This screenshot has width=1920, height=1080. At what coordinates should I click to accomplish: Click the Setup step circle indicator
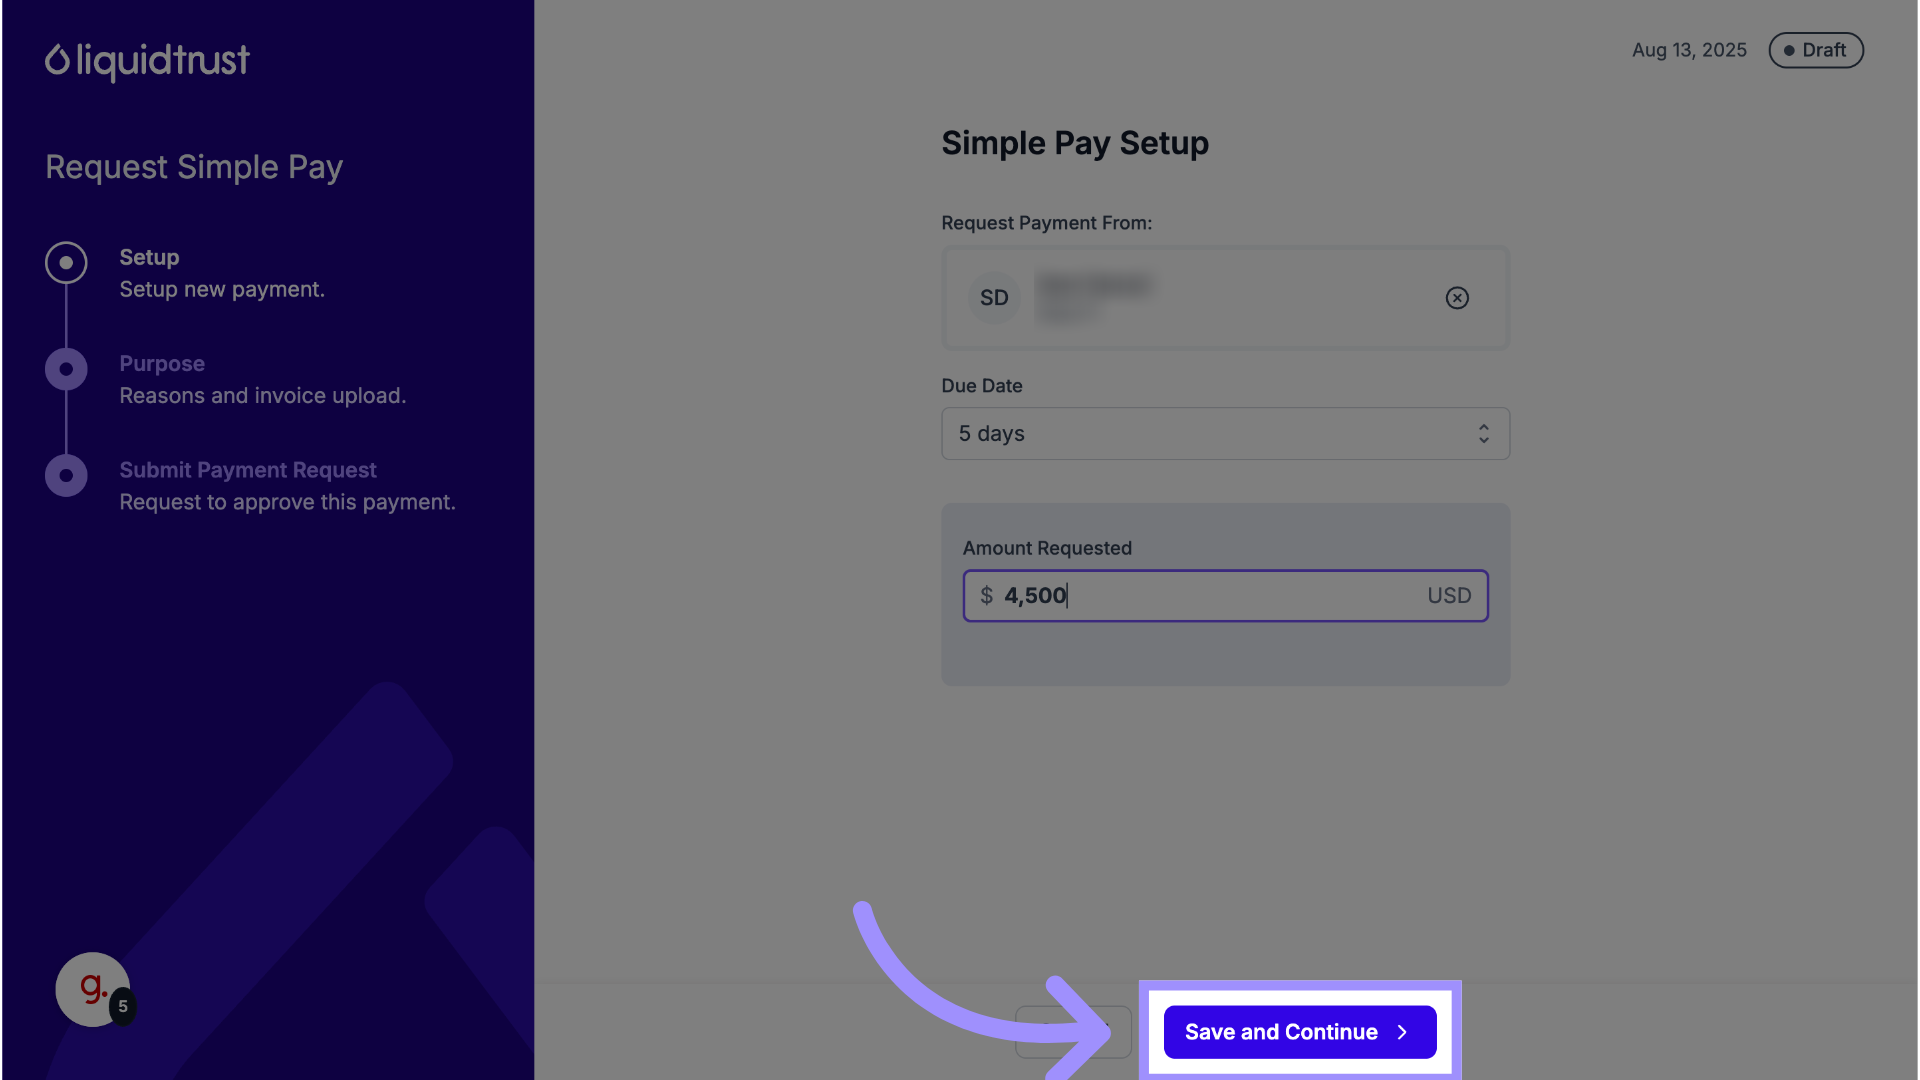tap(66, 263)
